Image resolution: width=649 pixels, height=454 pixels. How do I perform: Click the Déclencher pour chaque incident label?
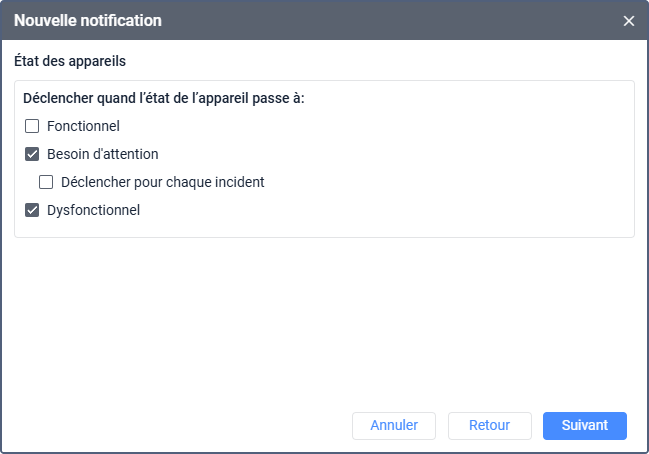[162, 183]
